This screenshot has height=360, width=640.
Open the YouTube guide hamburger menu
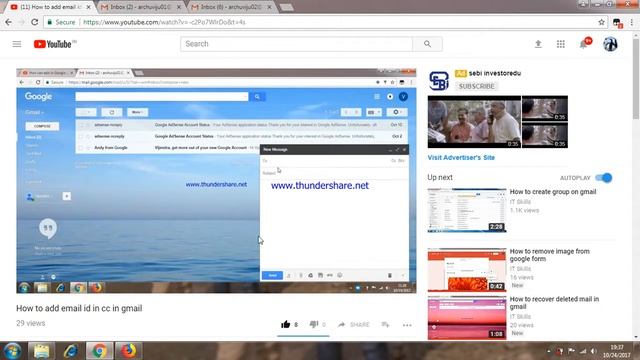17,44
